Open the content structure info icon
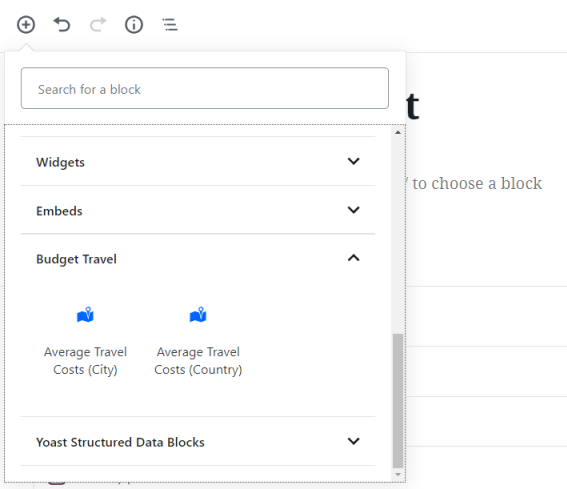This screenshot has width=567, height=489. (134, 25)
